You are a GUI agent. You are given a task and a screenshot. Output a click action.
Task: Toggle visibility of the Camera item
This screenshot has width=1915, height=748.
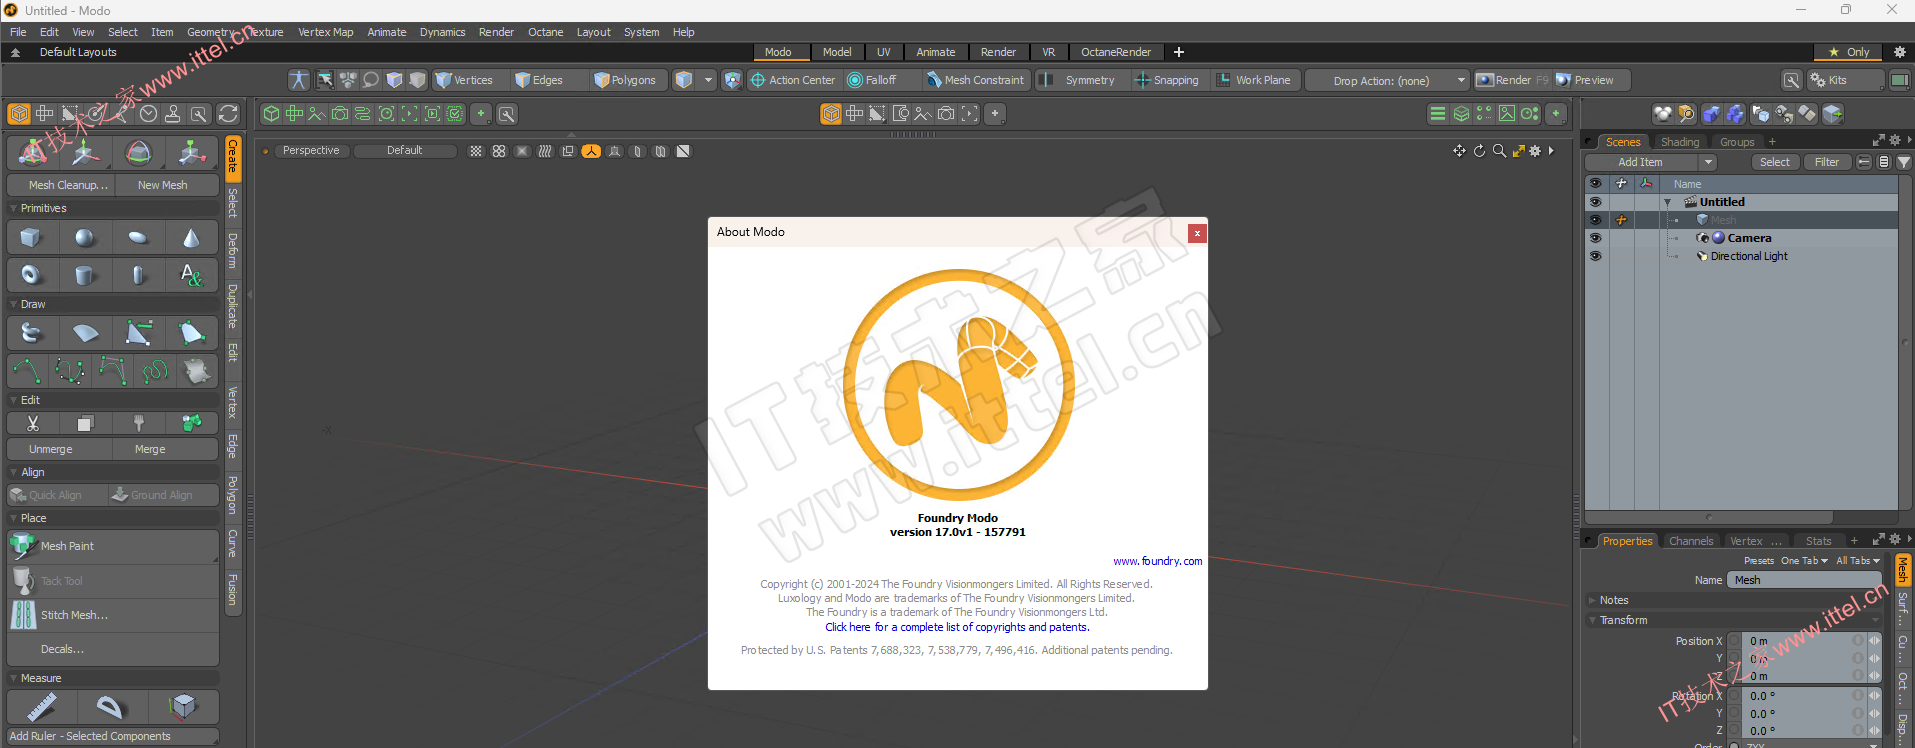[x=1595, y=238]
